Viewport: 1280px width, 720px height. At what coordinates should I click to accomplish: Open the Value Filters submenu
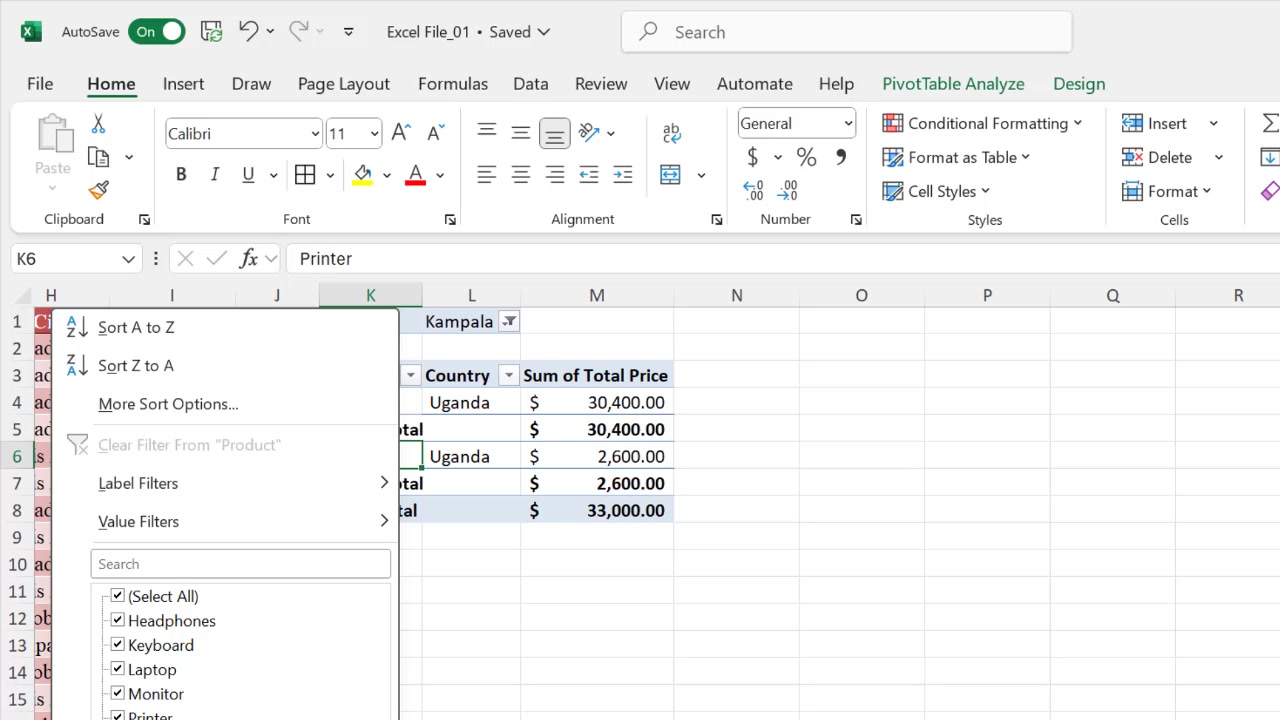pyautogui.click(x=225, y=521)
